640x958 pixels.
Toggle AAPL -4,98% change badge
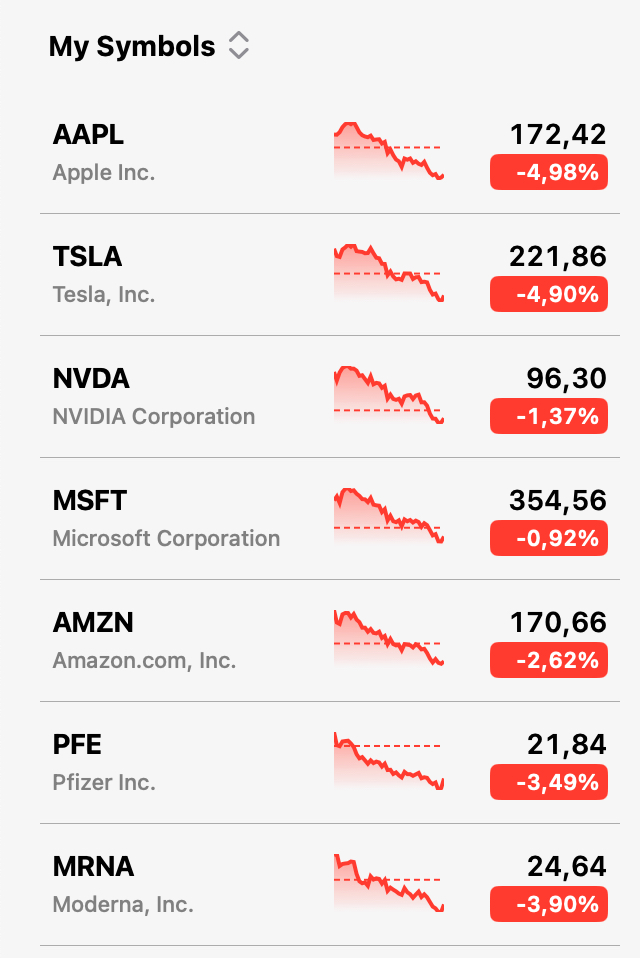click(x=548, y=173)
